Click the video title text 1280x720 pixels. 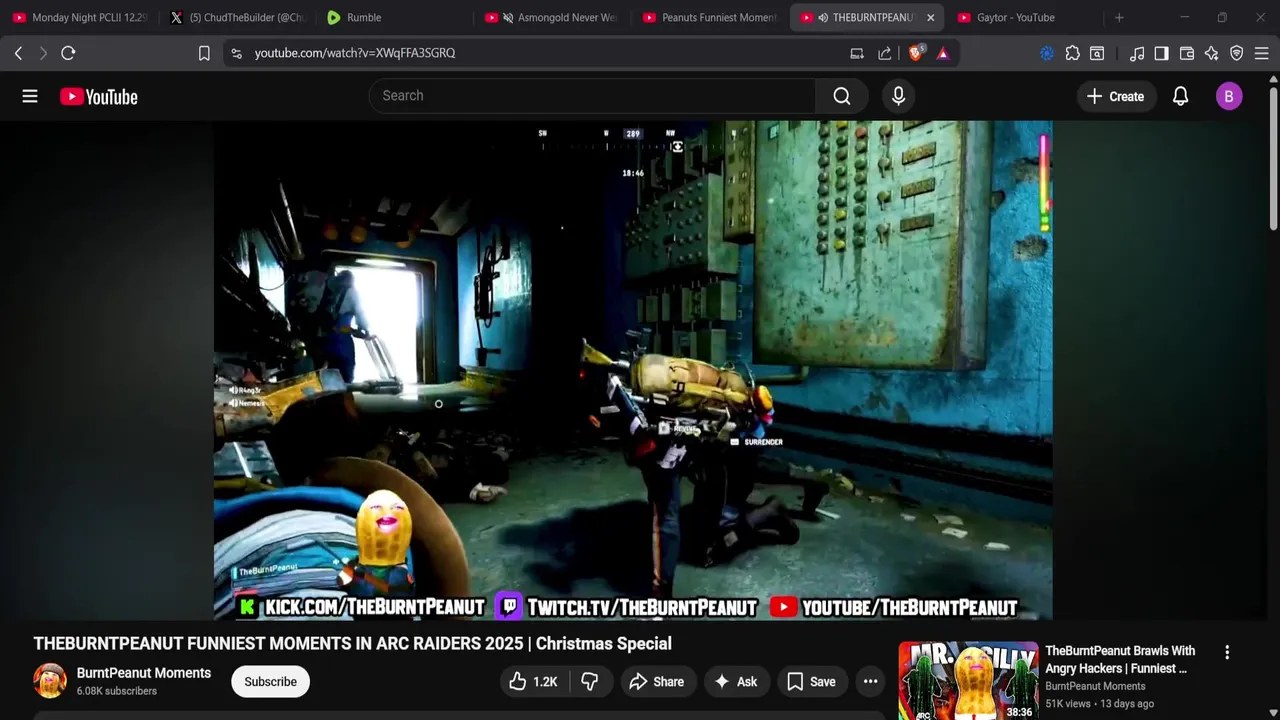352,644
